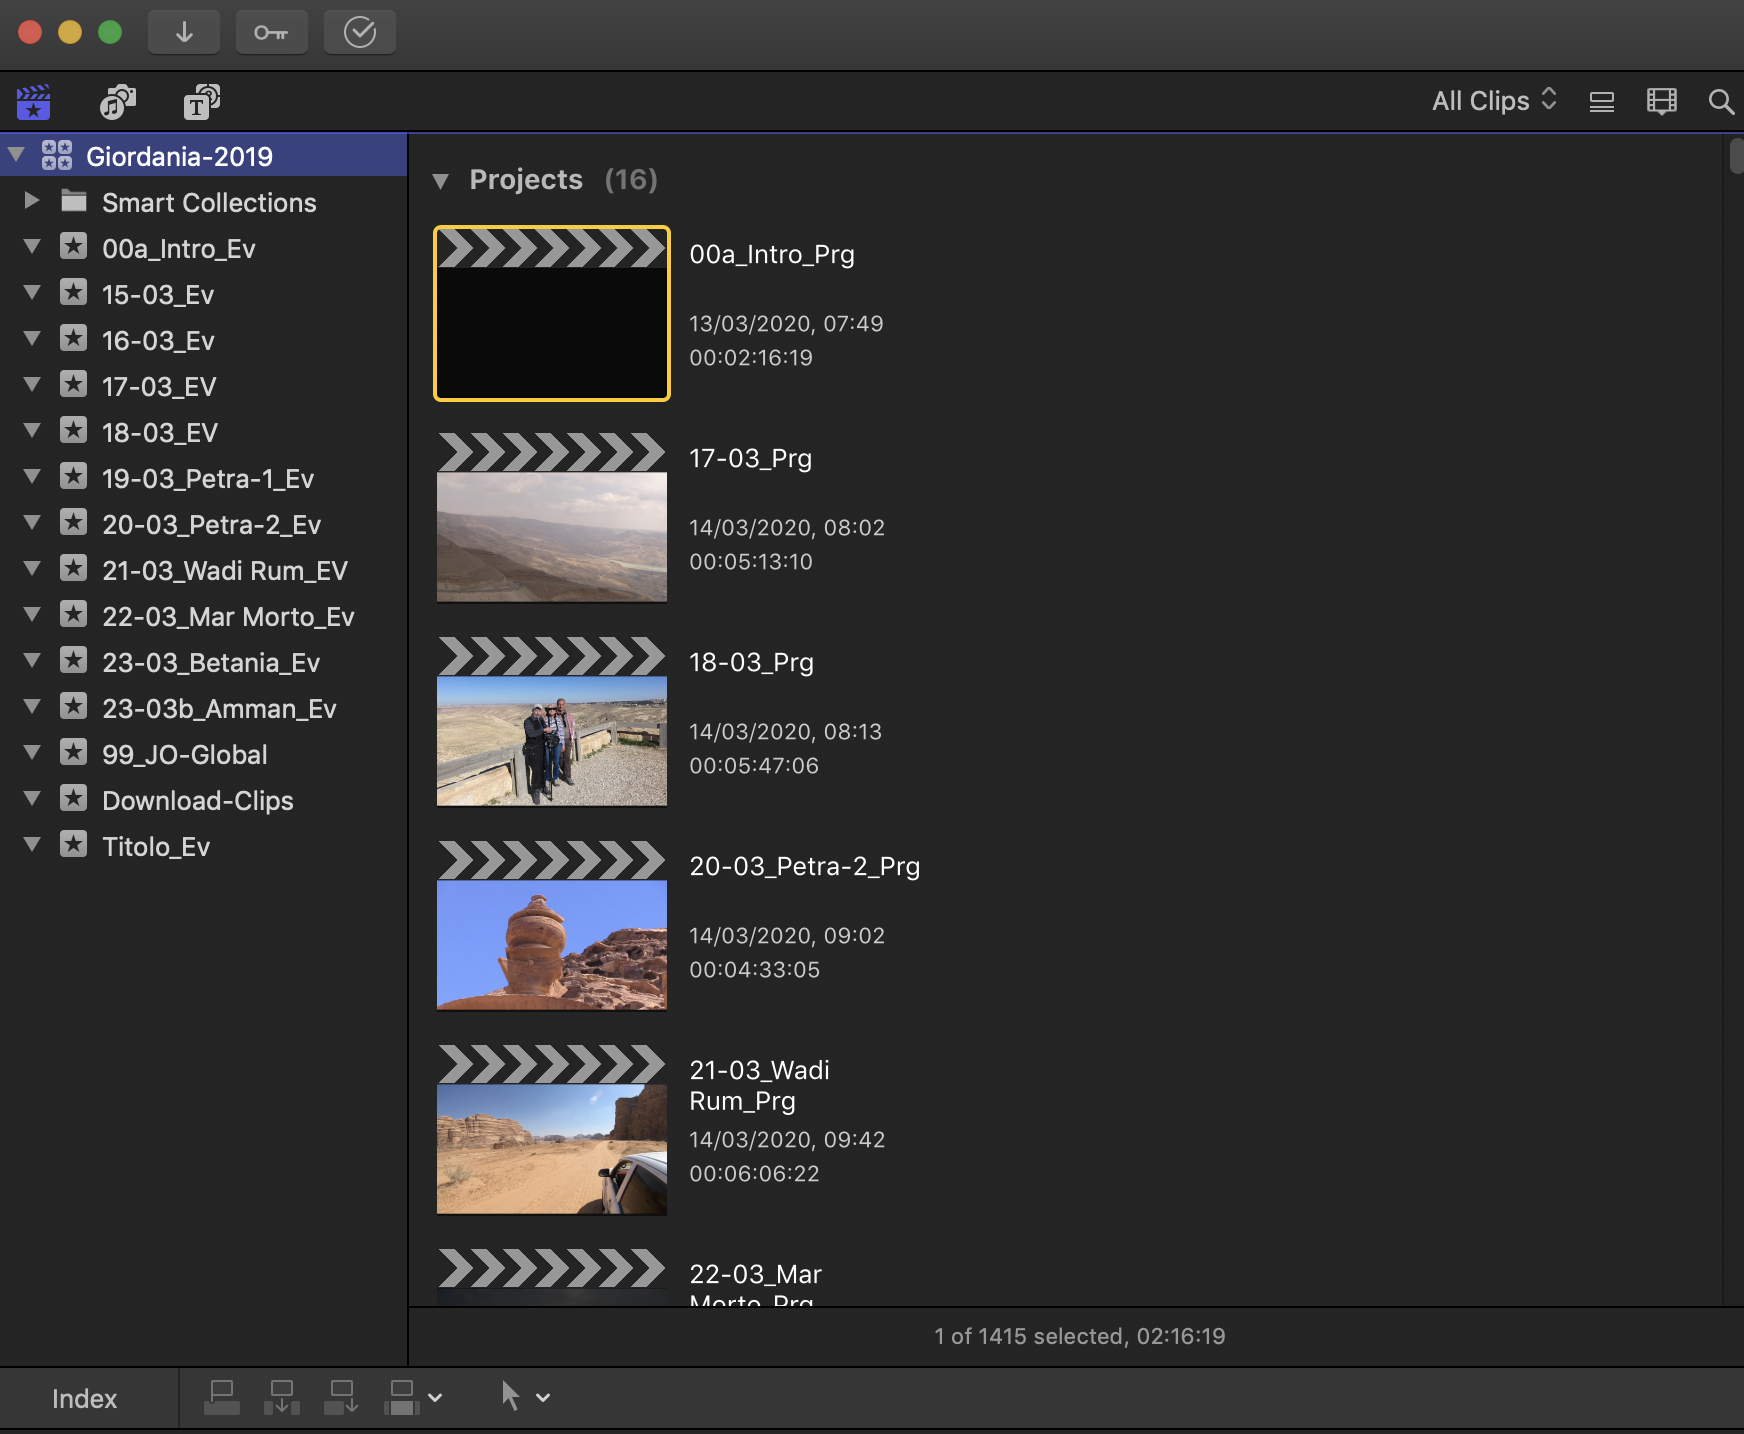Screen dimensions: 1744x1434
Task: Click Connect clip to primary storyline
Action: [x=222, y=1397]
